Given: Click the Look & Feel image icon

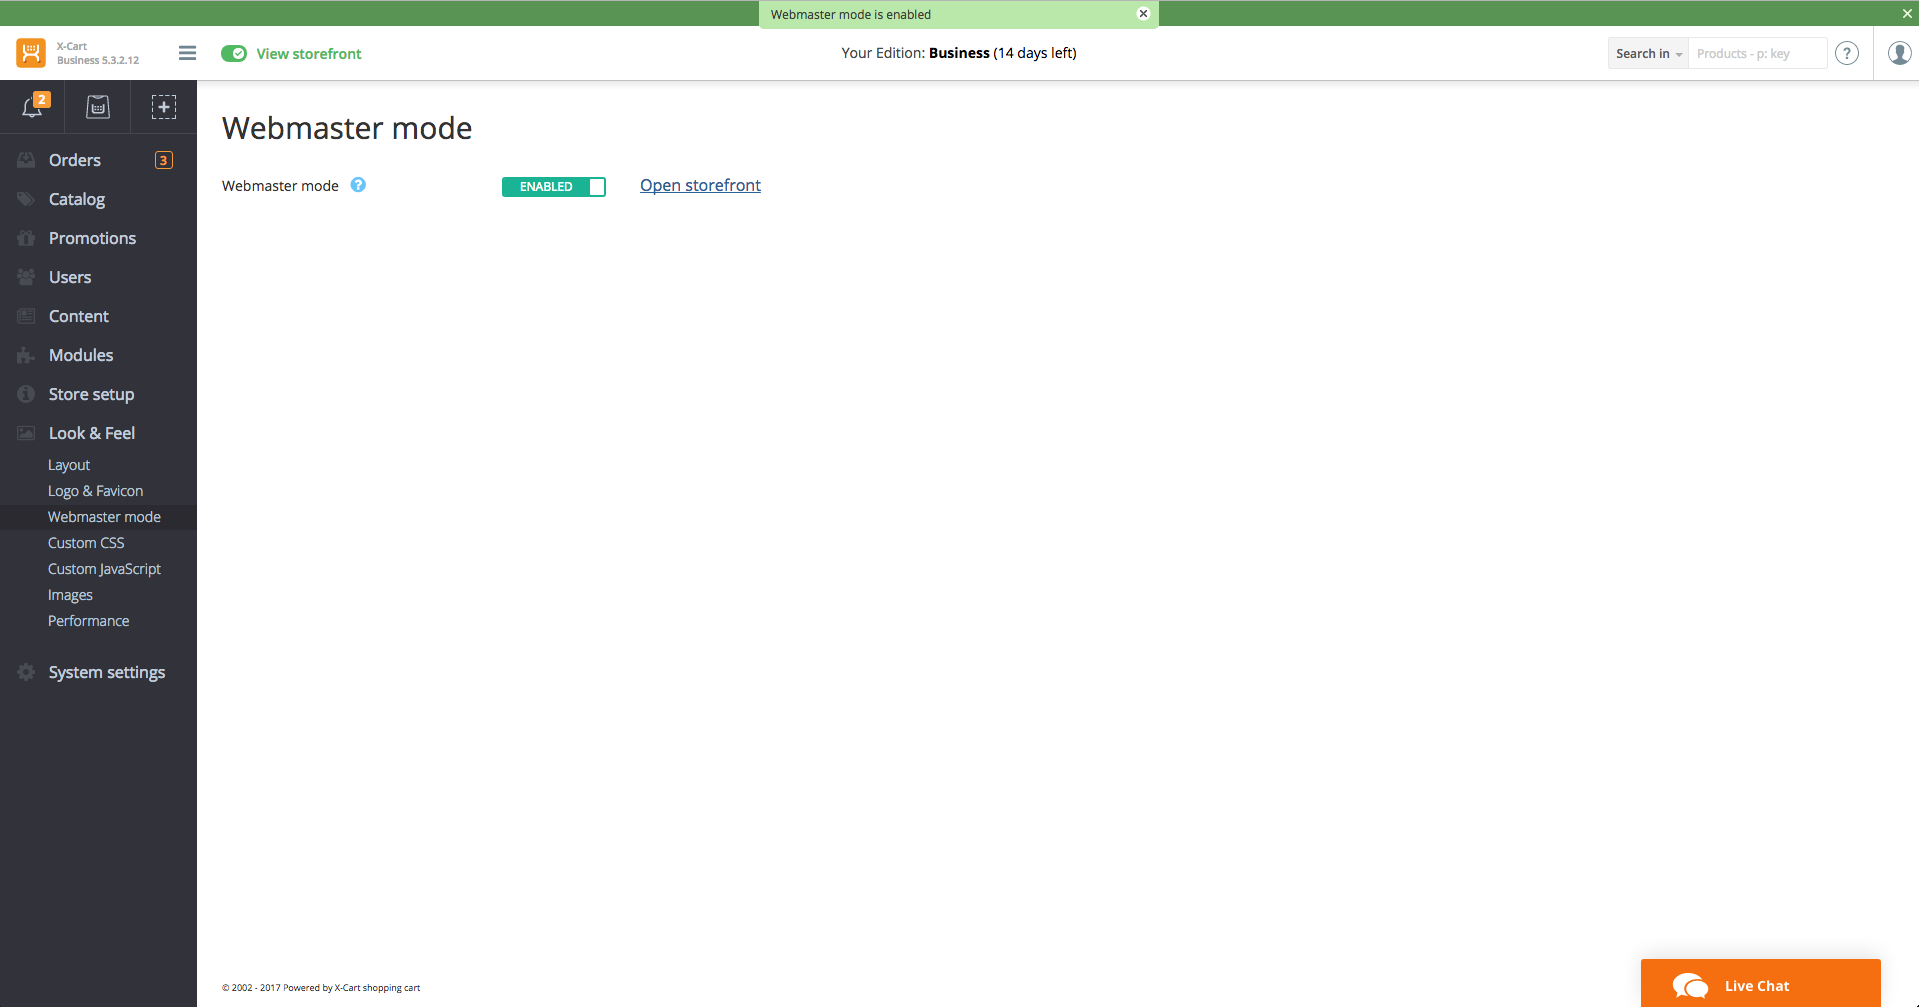Looking at the screenshot, I should click(26, 433).
